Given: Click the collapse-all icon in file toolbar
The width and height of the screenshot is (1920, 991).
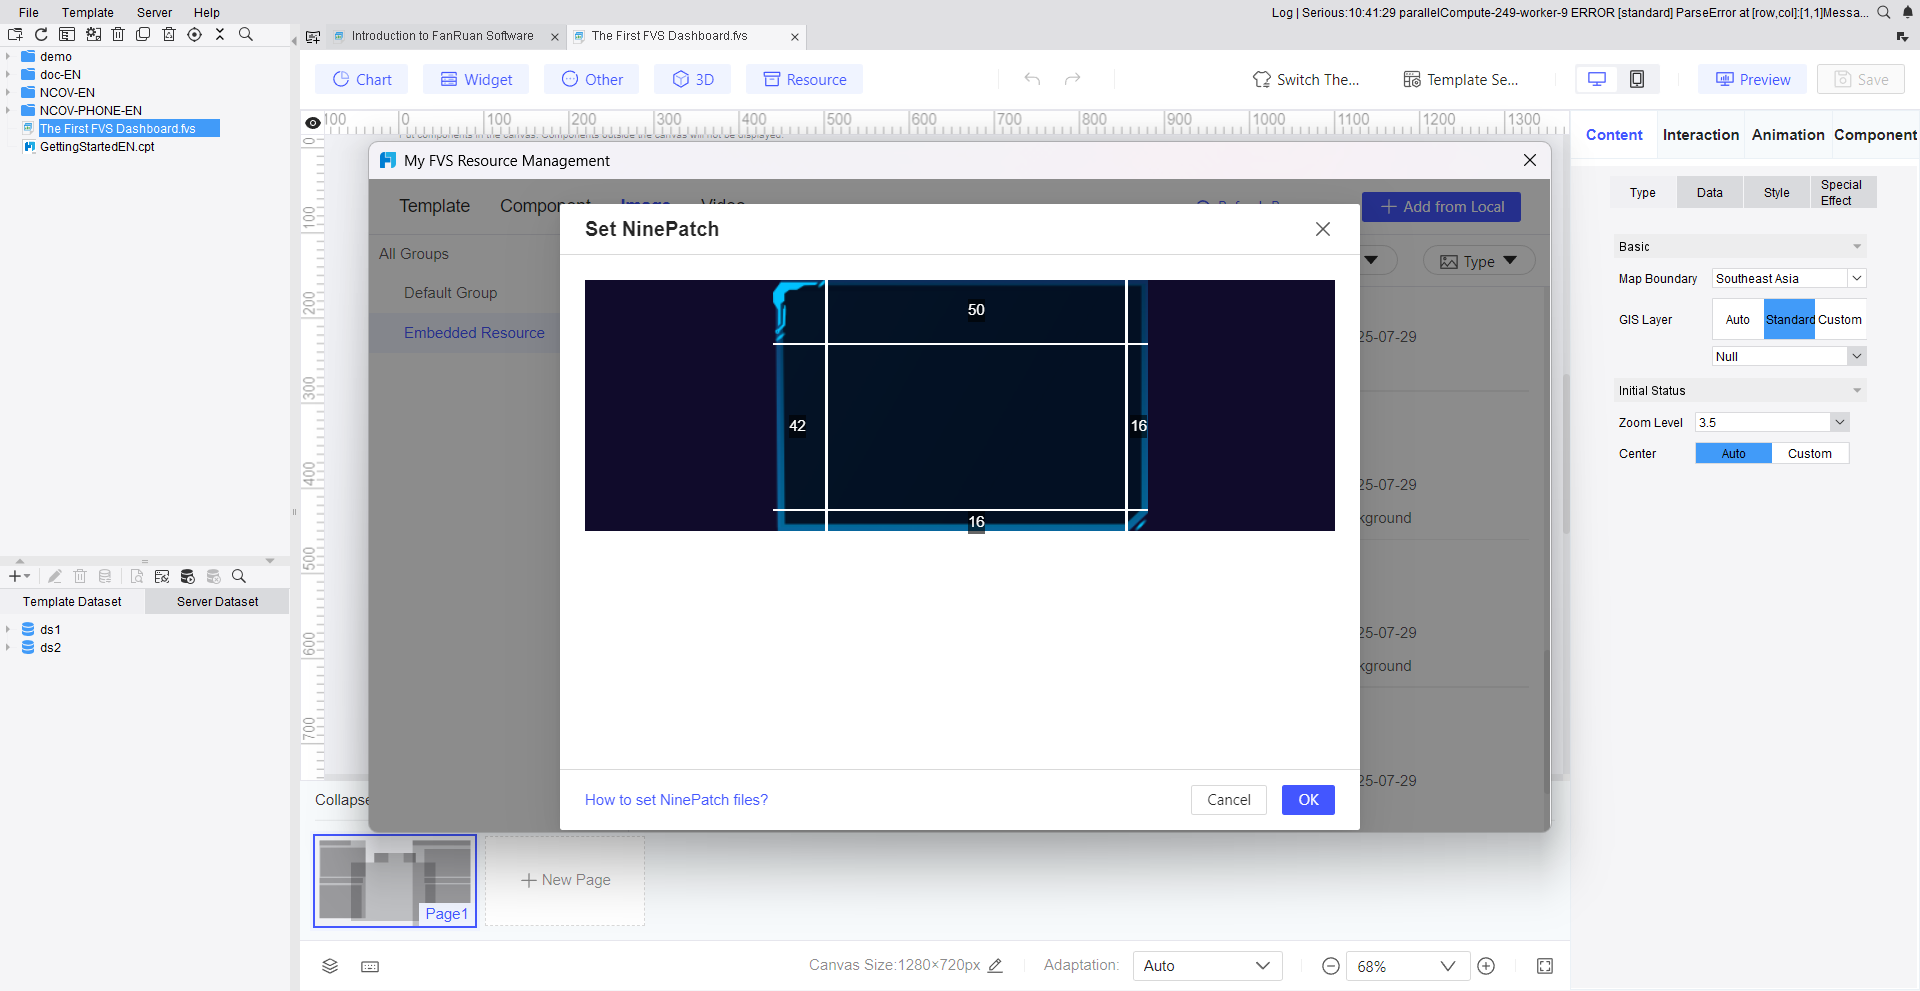Looking at the screenshot, I should click(220, 34).
